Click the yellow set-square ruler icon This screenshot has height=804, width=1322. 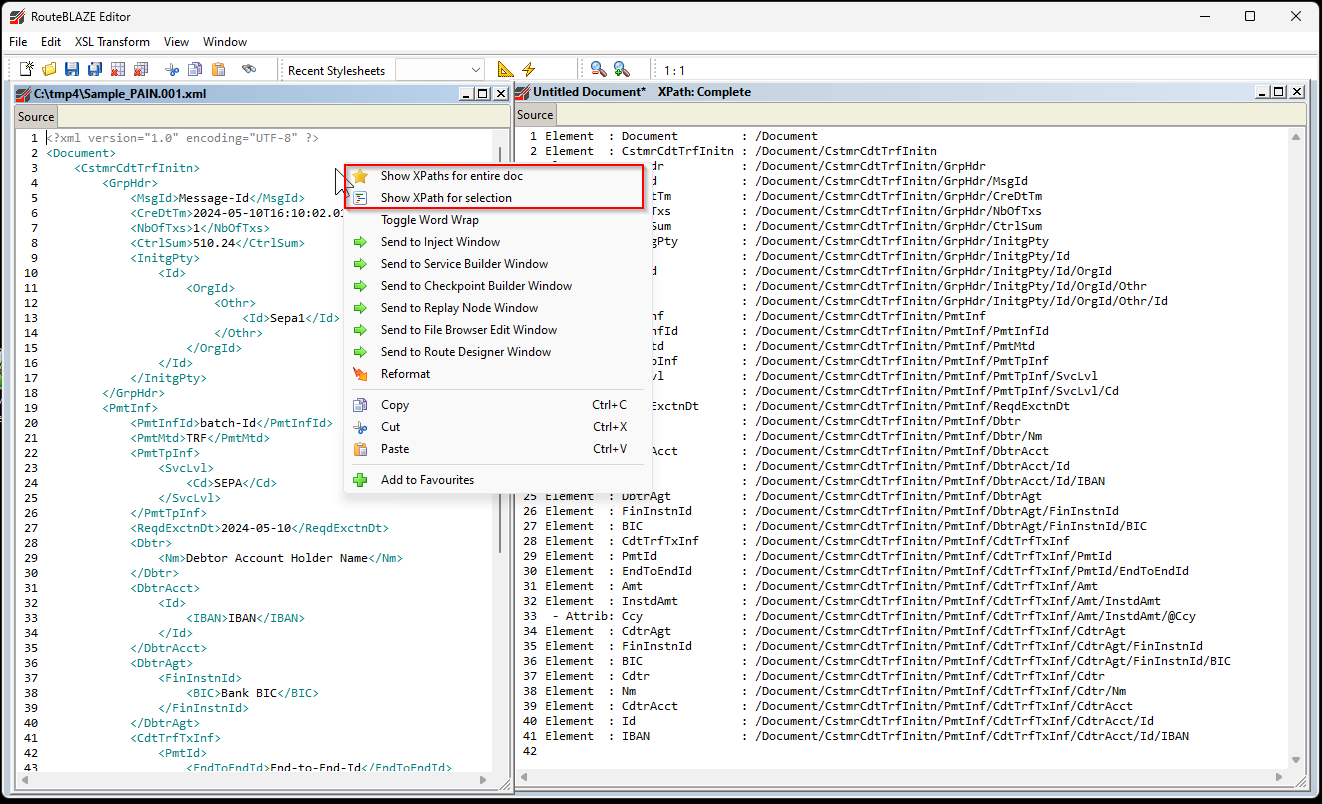pos(505,69)
